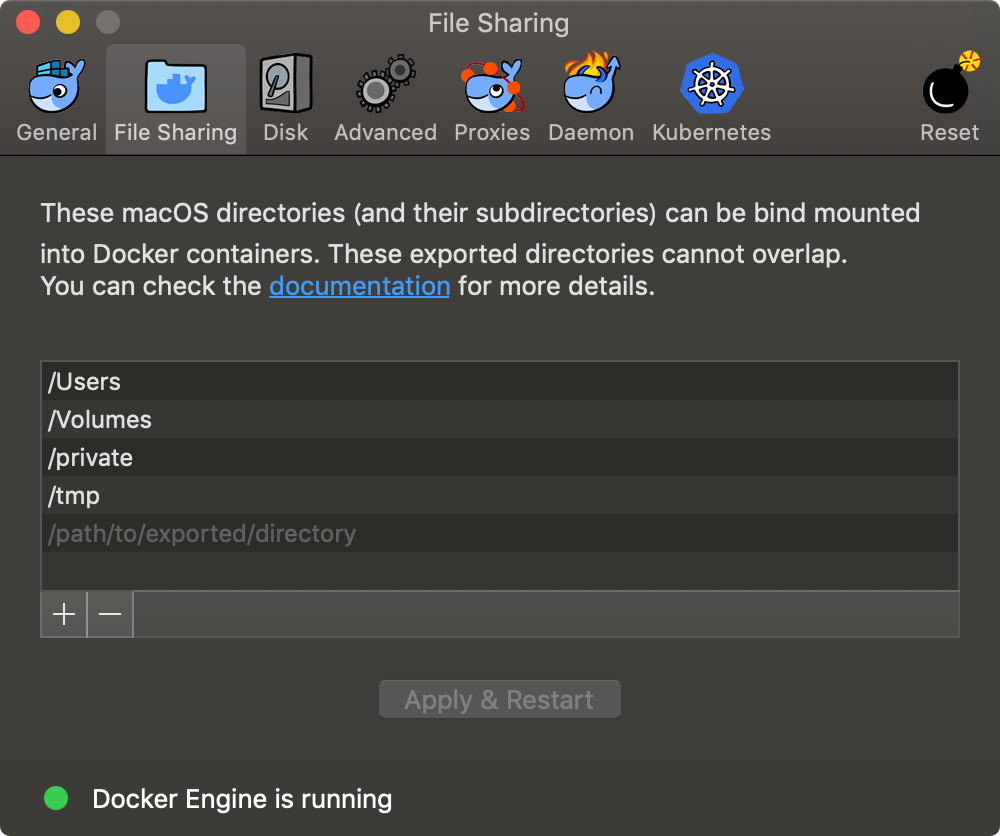The image size is (1000, 836).
Task: Open the Proxies whale icon
Action: 492,85
